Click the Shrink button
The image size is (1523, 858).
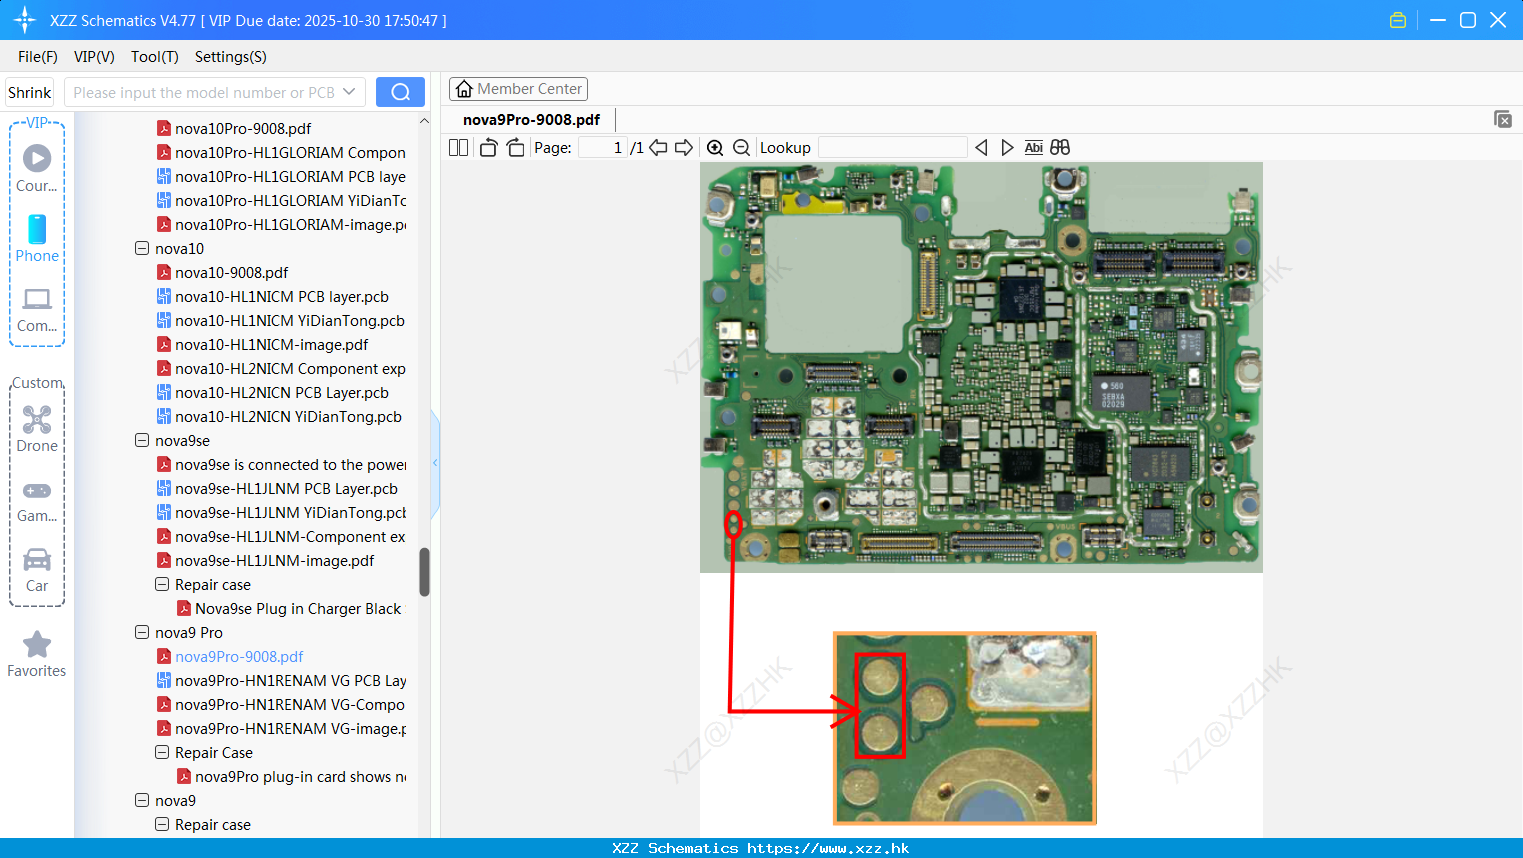click(x=30, y=92)
